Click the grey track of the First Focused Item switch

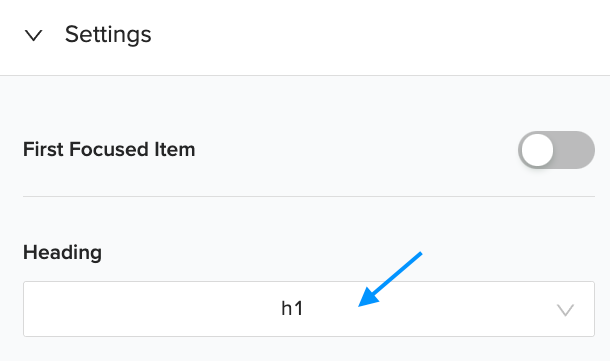[x=575, y=150]
